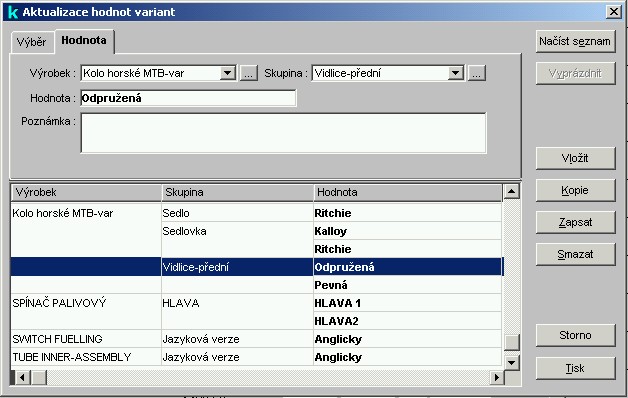
Task: Sort by the Hodnota column header
Action: click(407, 193)
